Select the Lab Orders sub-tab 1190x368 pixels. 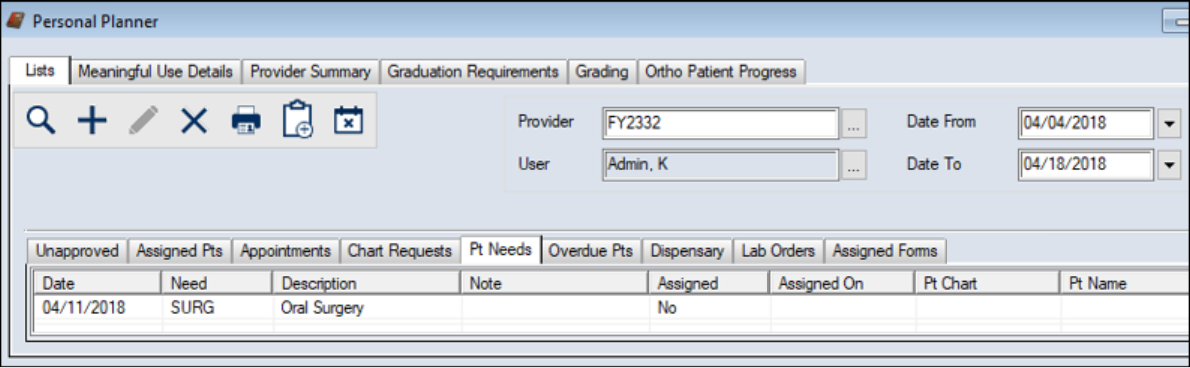(x=779, y=251)
